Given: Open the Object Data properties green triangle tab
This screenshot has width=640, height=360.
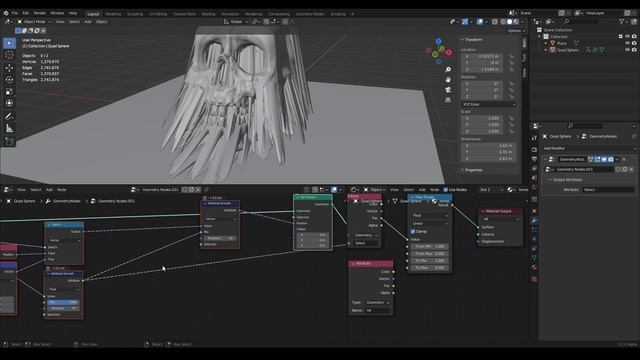Looking at the screenshot, I should click(534, 258).
